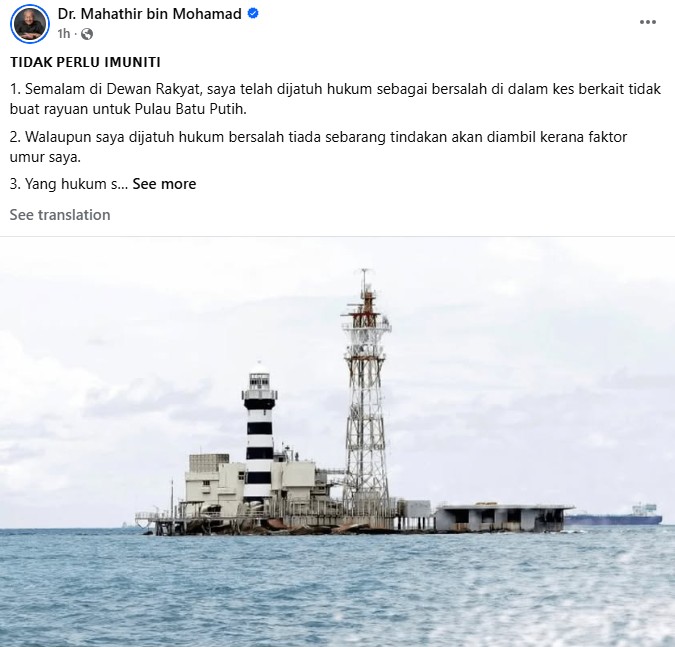Open the three-dot post options menu

pos(647,22)
